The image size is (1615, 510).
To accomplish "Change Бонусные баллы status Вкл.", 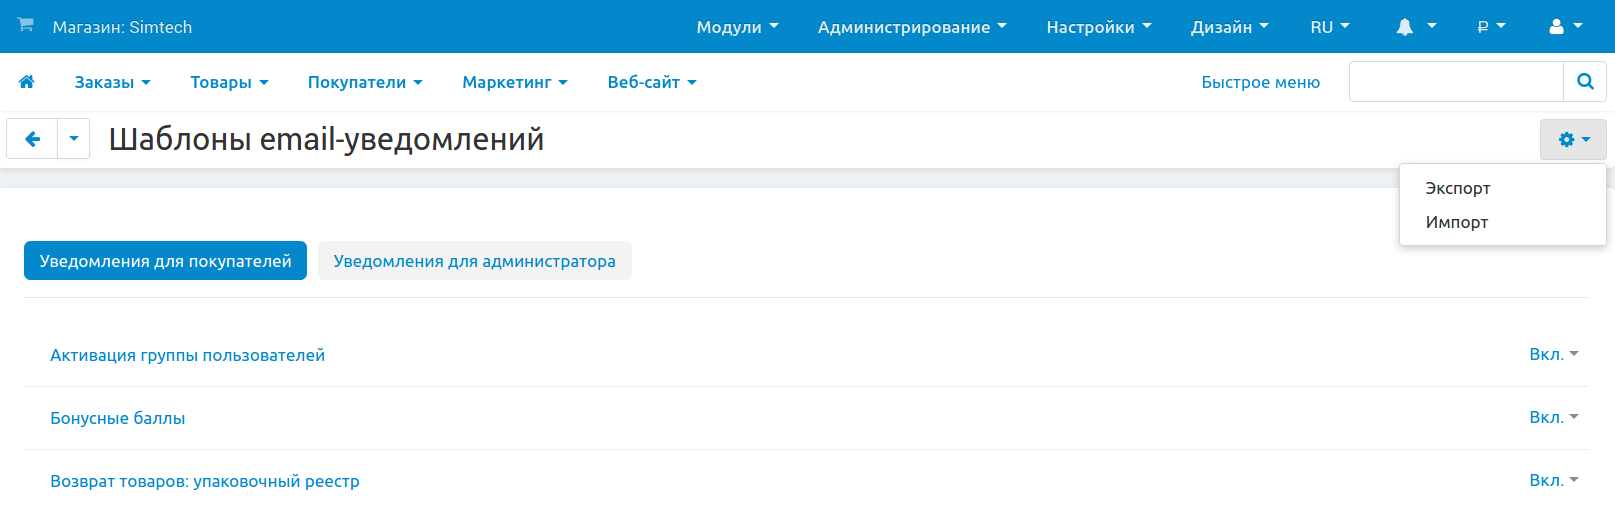I will pyautogui.click(x=1553, y=418).
